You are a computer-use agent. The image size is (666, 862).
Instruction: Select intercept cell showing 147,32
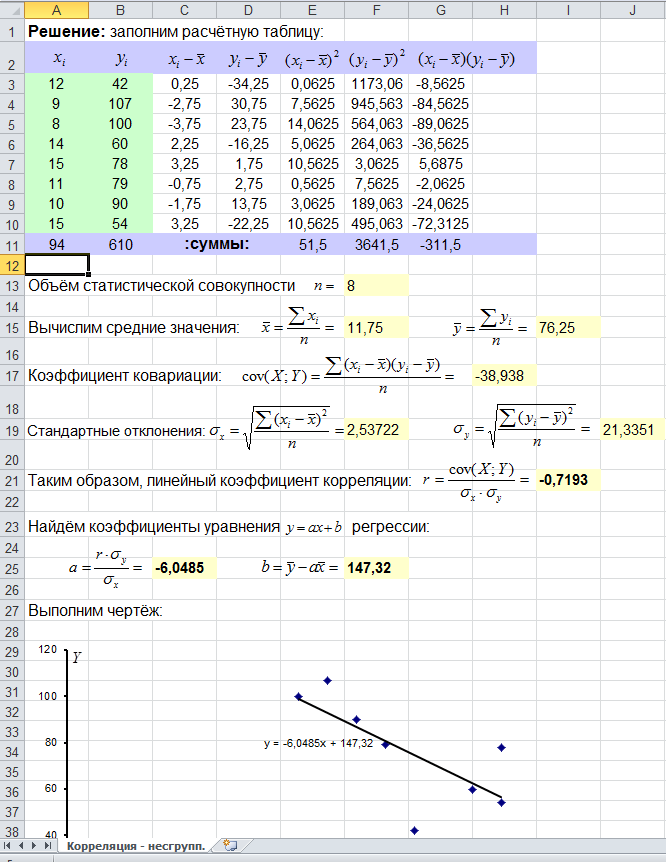[376, 568]
